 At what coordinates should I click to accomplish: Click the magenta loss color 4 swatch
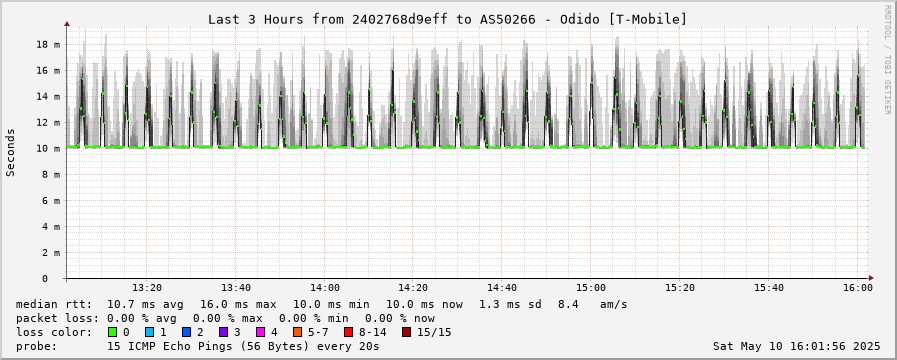(x=260, y=332)
